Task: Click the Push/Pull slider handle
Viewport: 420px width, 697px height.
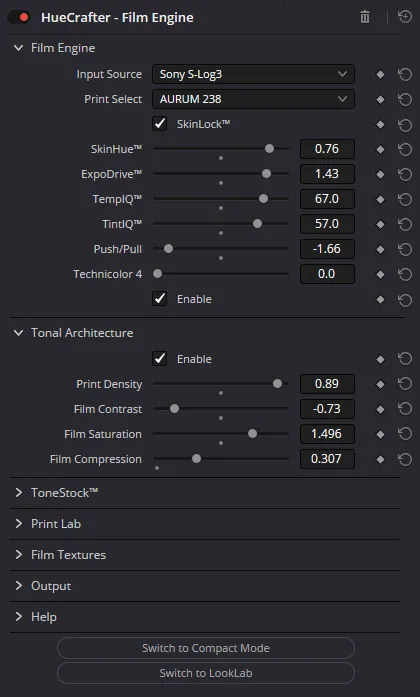Action: (168, 248)
